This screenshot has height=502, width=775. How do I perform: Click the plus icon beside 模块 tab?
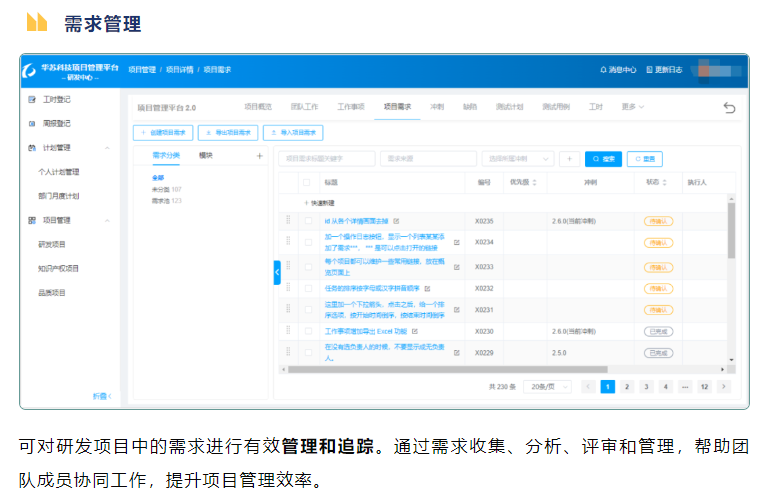(259, 156)
